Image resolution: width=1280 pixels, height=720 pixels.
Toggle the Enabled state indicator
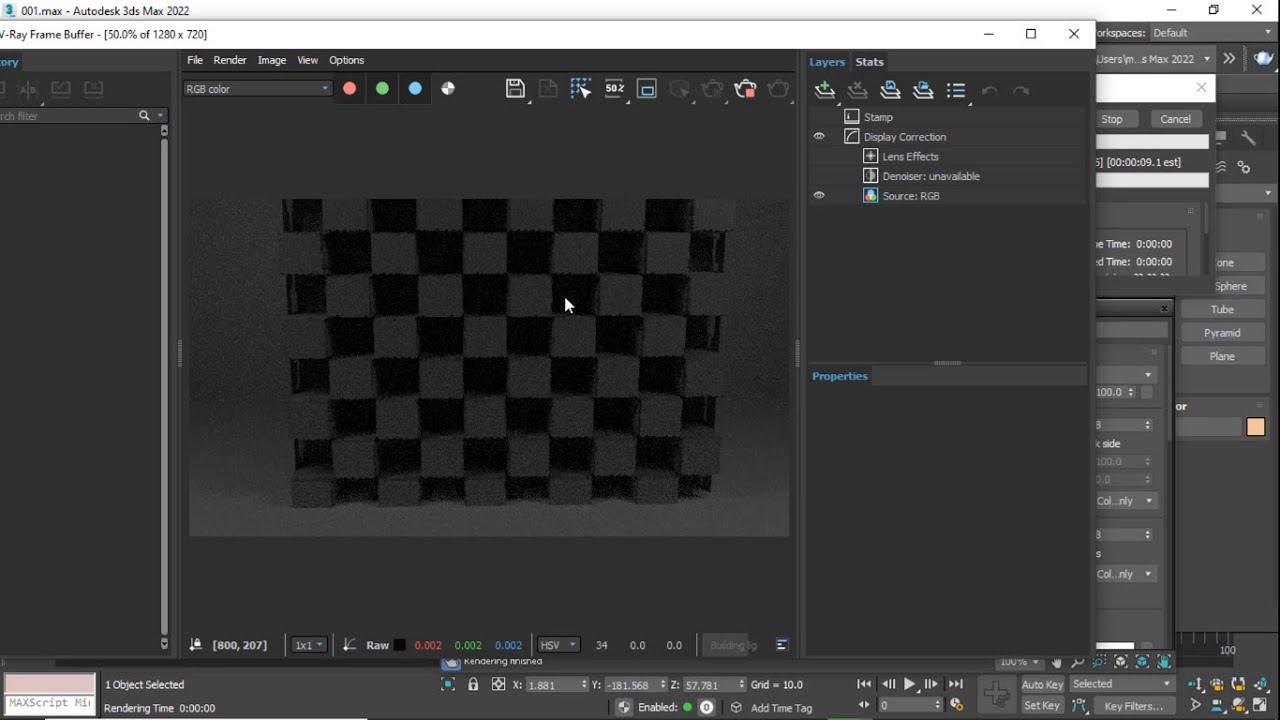[687, 707]
